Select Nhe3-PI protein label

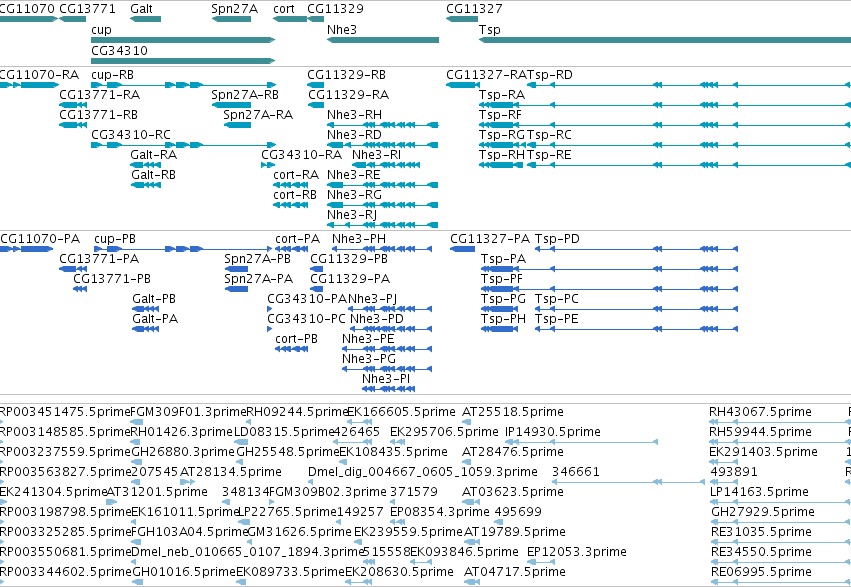(386, 379)
